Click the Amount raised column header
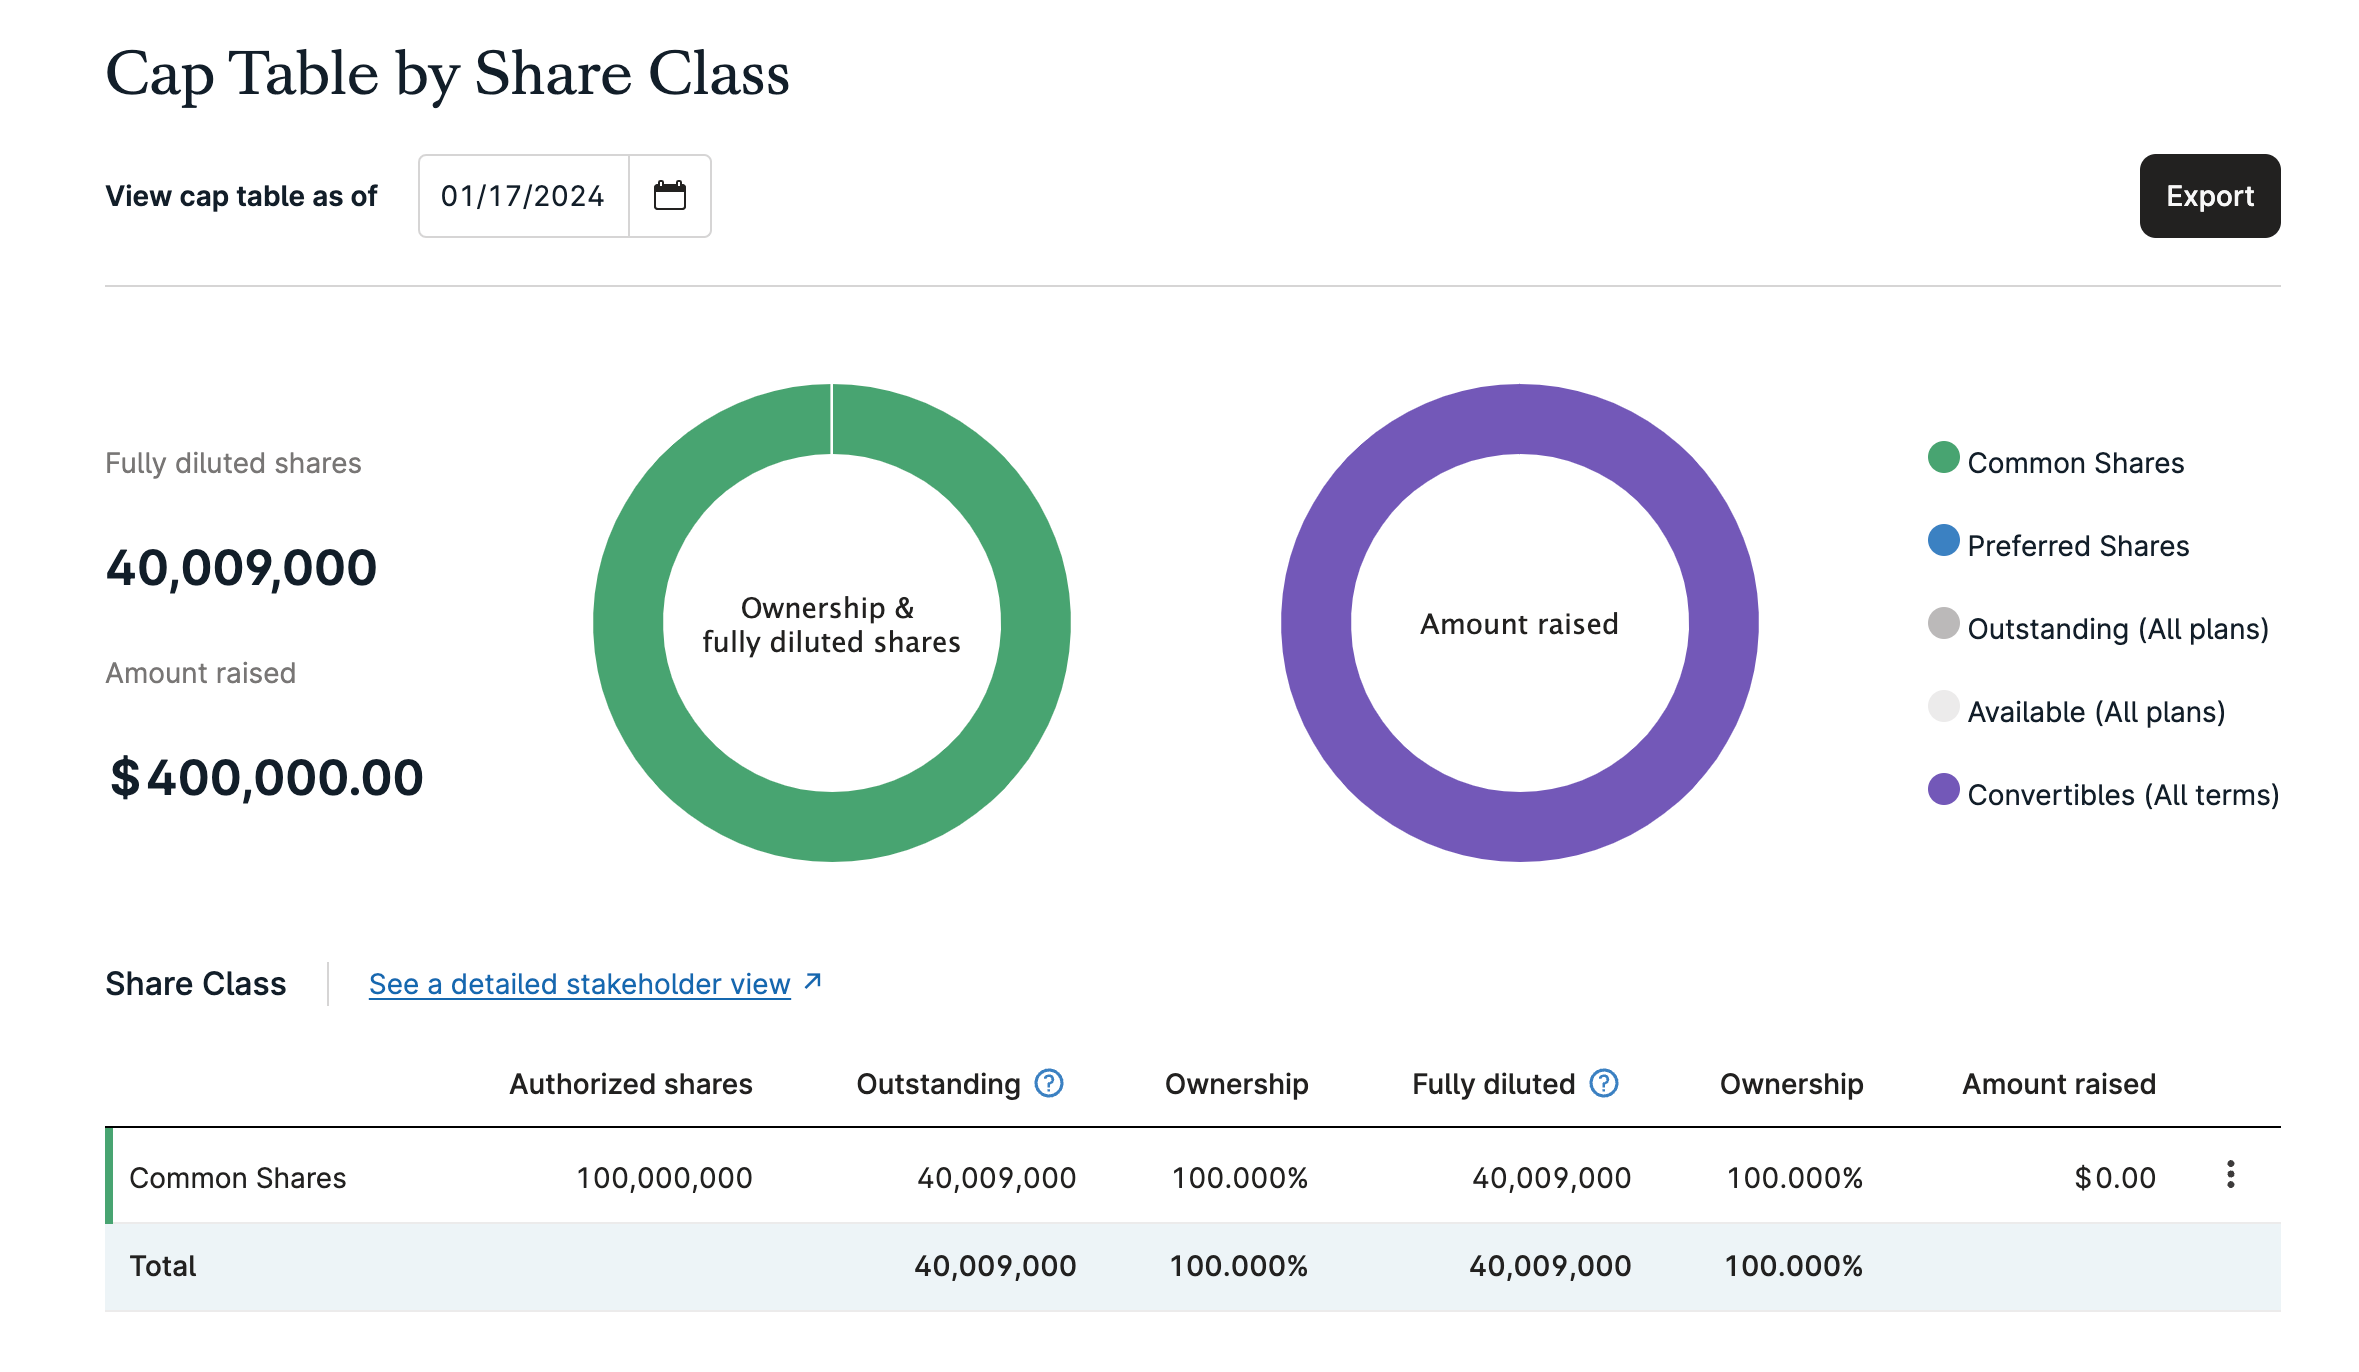2359x1372 pixels. point(2058,1084)
